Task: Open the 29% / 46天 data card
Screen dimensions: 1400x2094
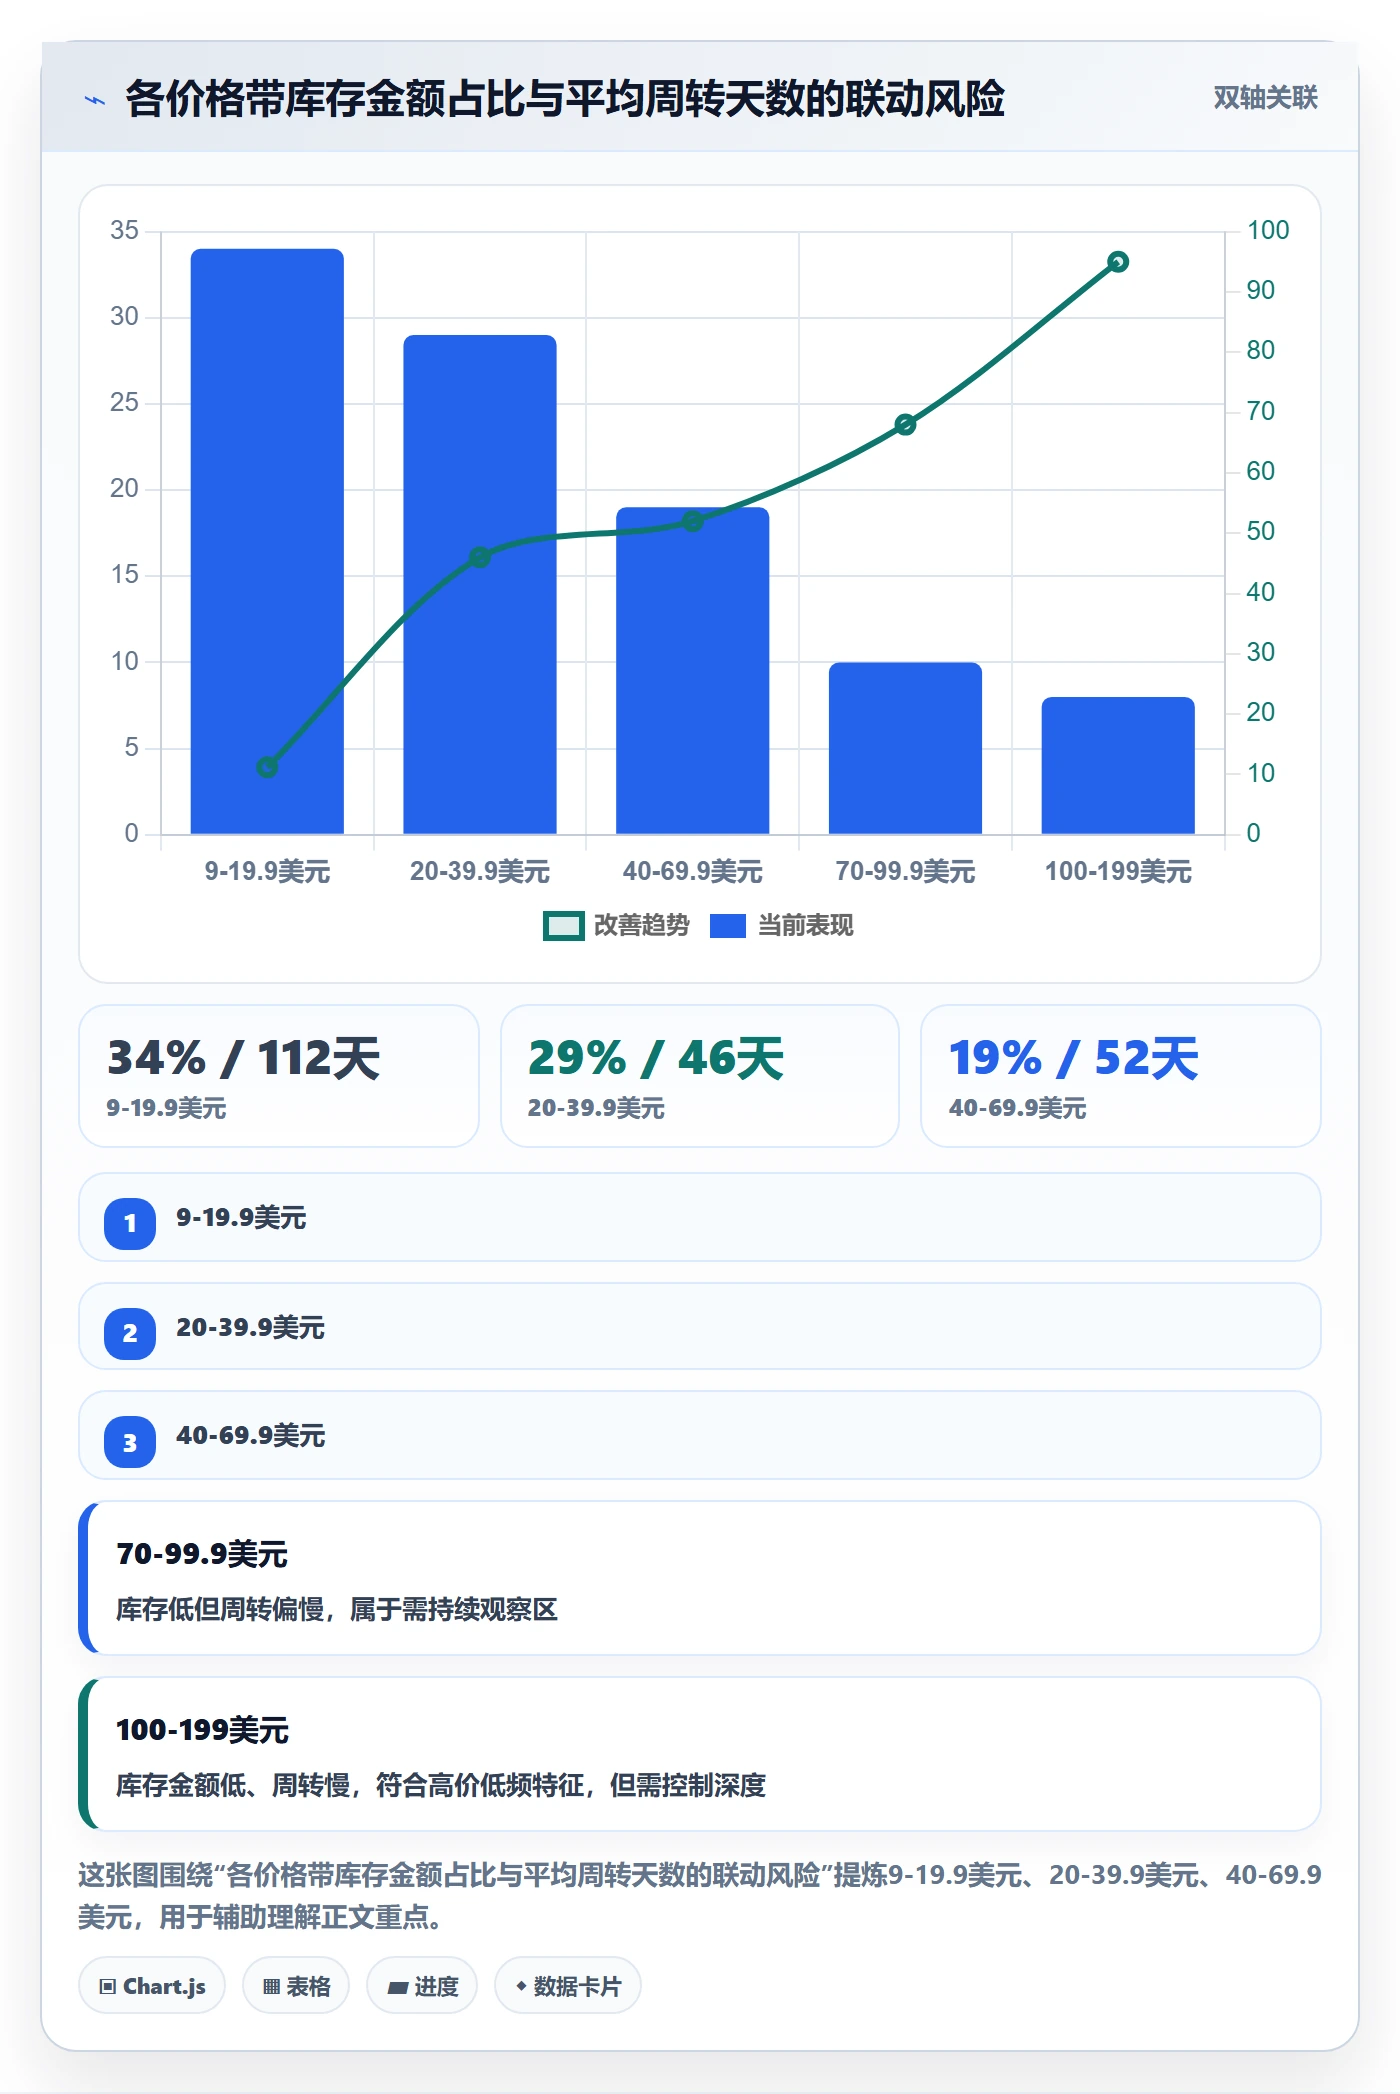Action: pyautogui.click(x=700, y=1076)
